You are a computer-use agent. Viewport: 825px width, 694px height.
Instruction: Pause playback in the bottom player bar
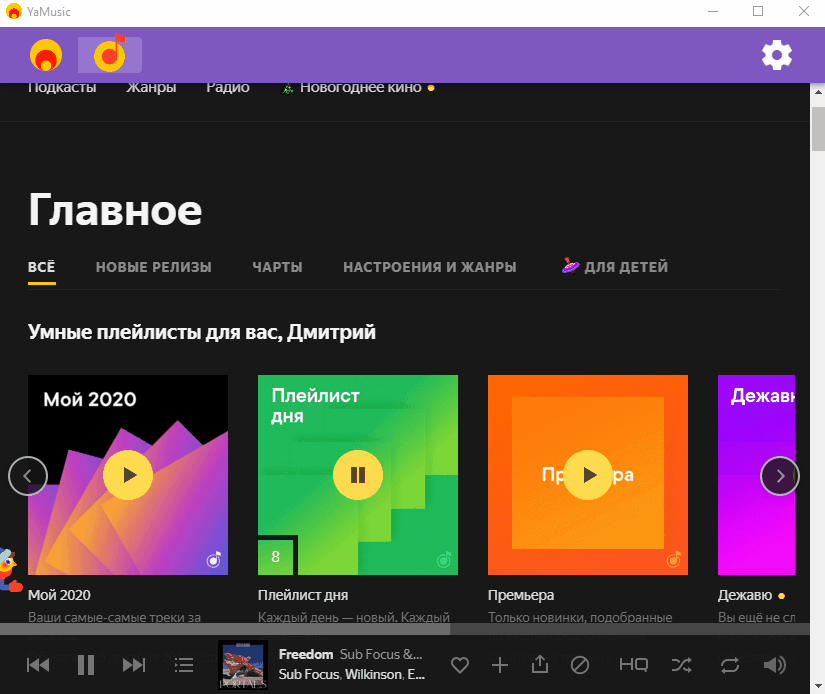86,665
